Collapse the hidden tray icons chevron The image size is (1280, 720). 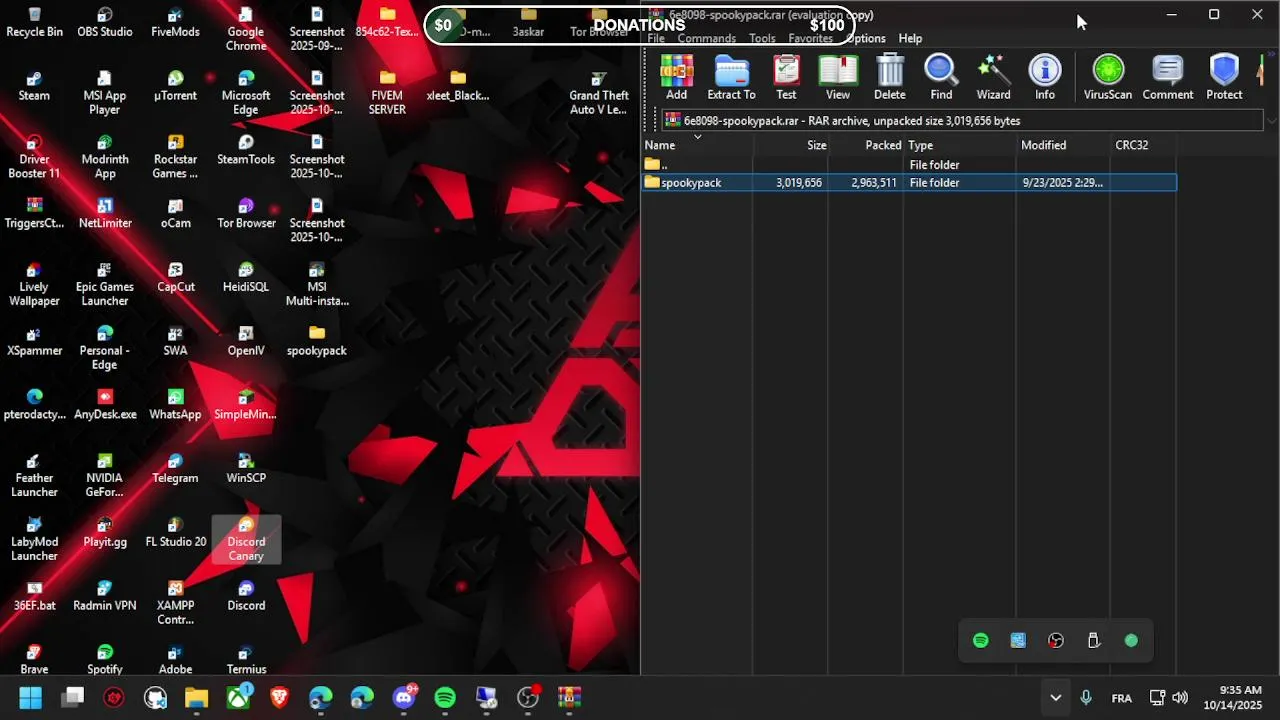(x=1055, y=698)
